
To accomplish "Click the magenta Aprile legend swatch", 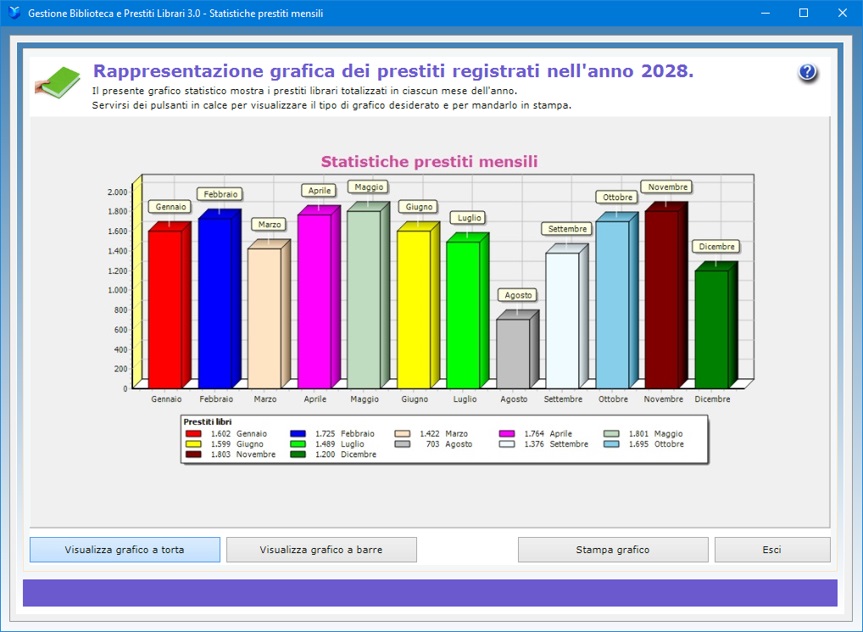I will pyautogui.click(x=507, y=434).
